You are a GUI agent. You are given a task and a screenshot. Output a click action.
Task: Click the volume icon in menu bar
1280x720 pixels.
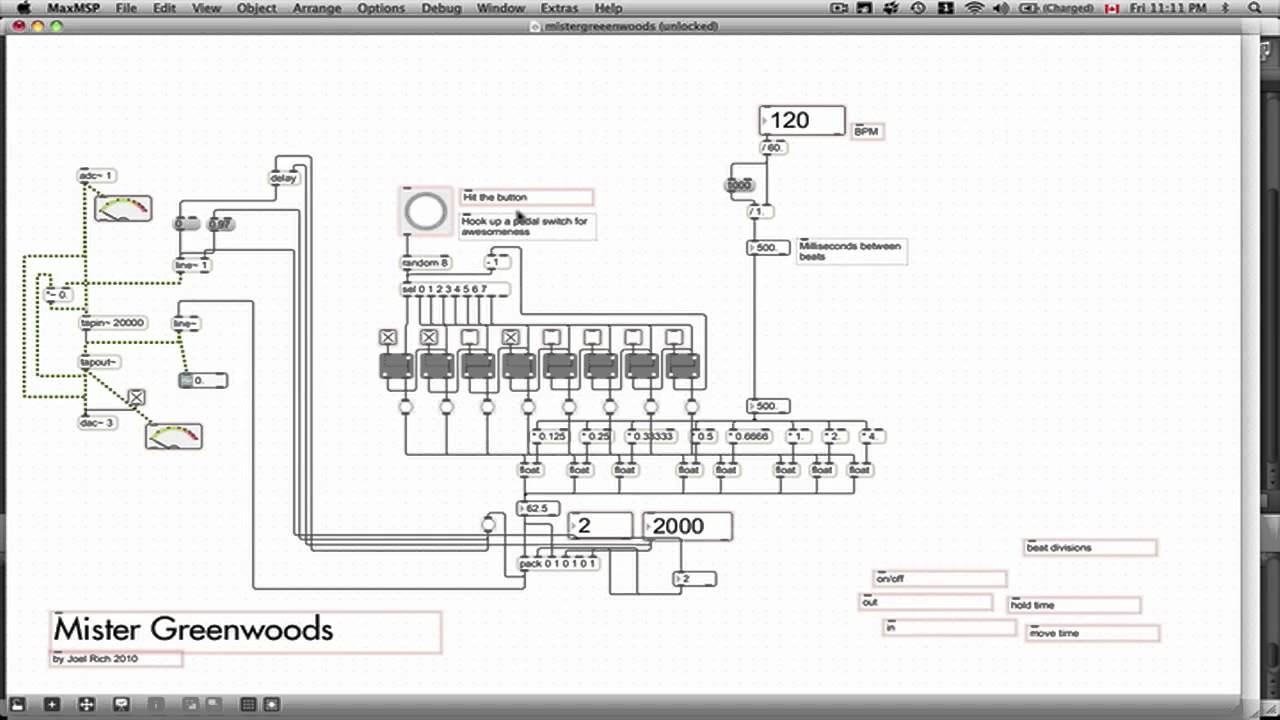point(1001,8)
